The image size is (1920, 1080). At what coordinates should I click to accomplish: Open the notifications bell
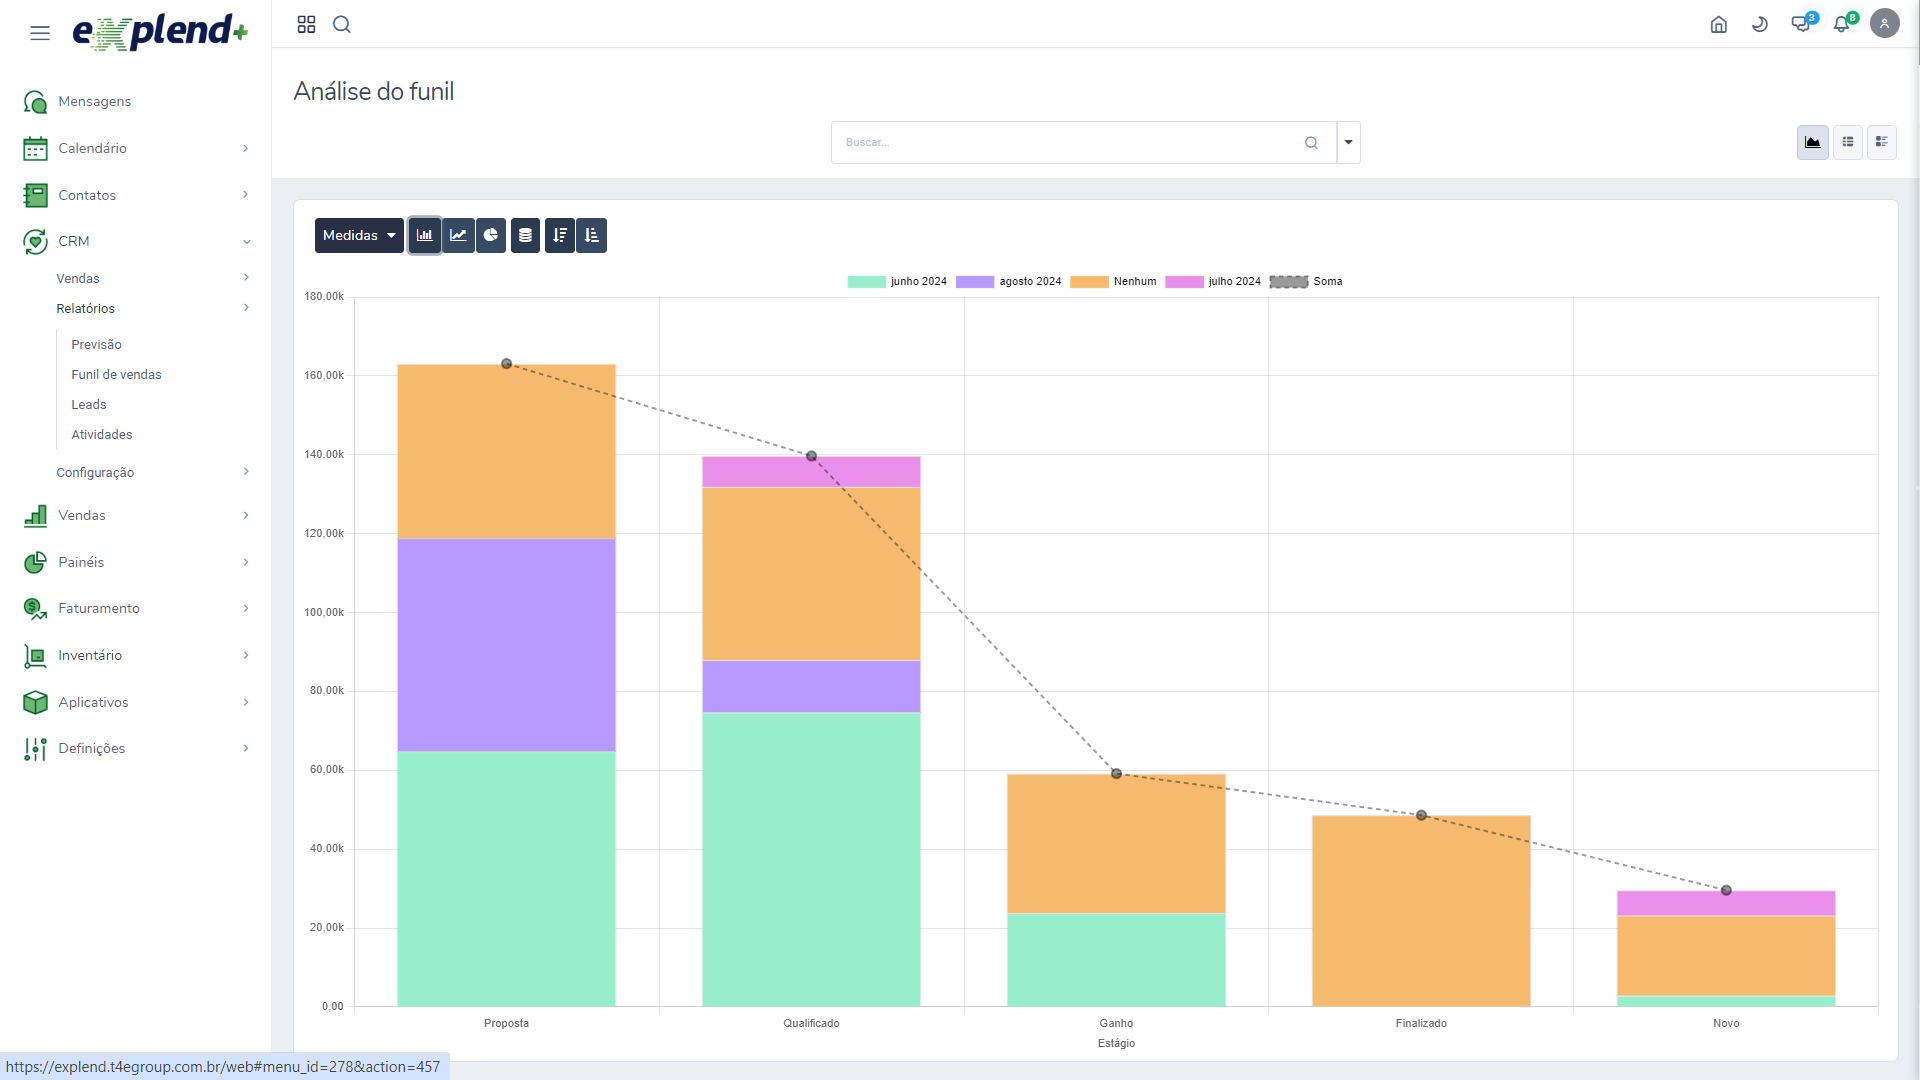(1841, 24)
